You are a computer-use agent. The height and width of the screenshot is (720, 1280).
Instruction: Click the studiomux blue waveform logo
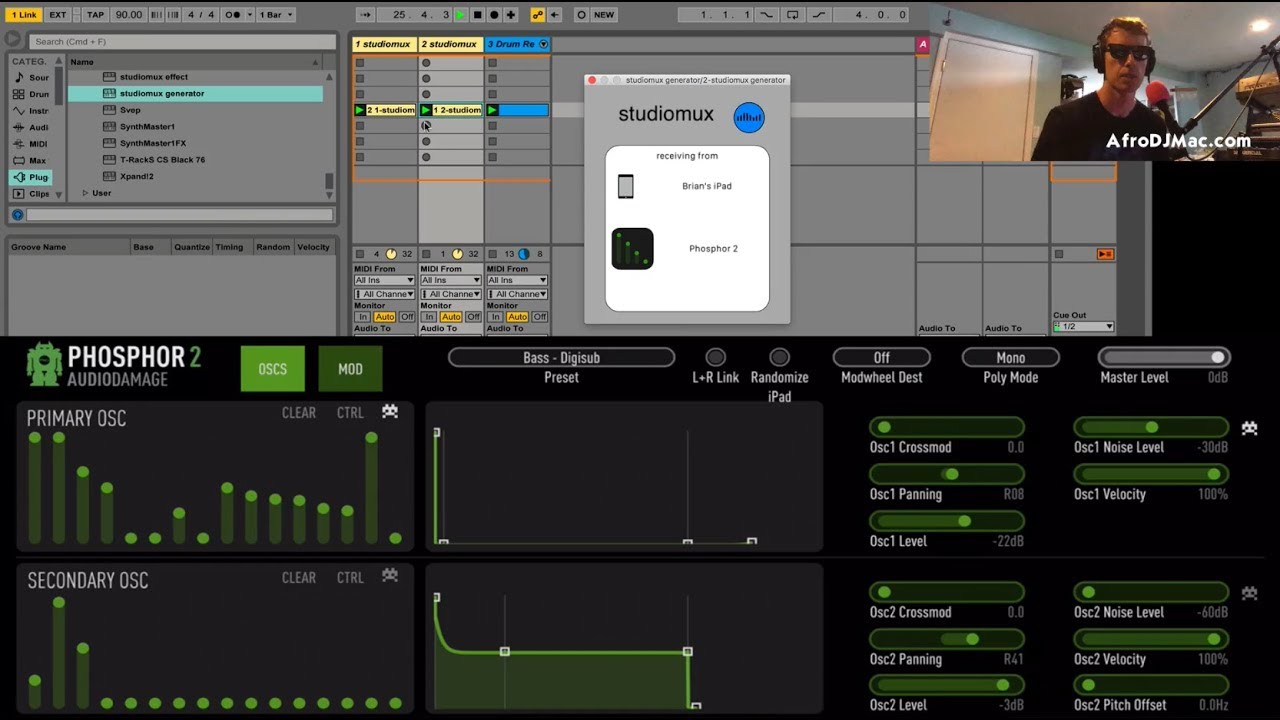tap(749, 117)
